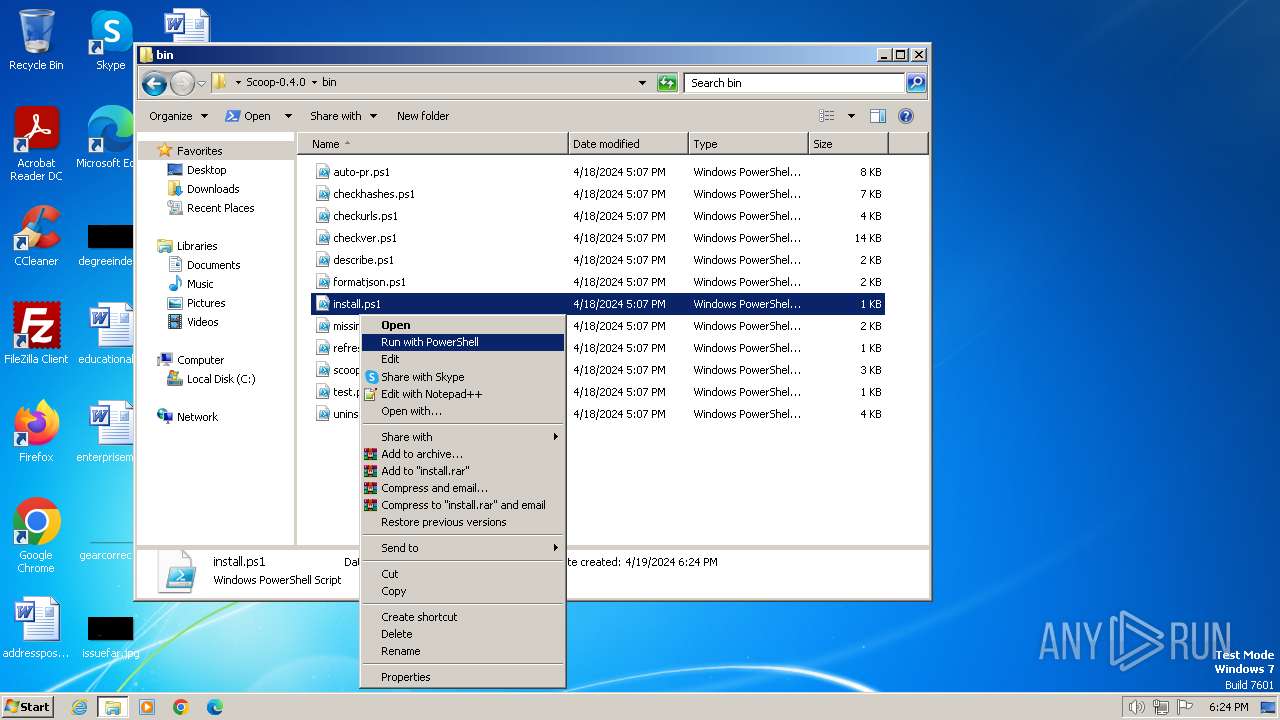Click the address bar refresh icon
Viewport: 1280px width, 720px height.
pyautogui.click(x=667, y=83)
